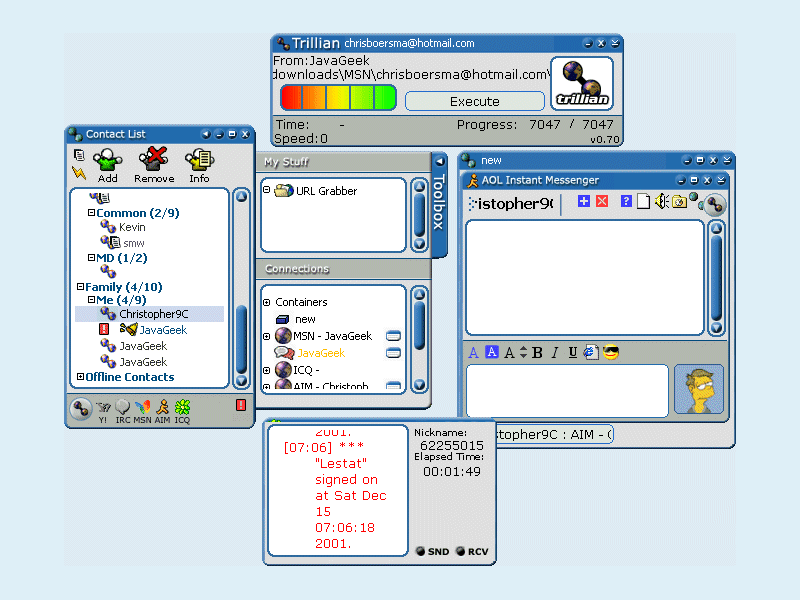Click window button beside orange JavaGeek
Image resolution: width=800 pixels, height=600 pixels.
(393, 353)
